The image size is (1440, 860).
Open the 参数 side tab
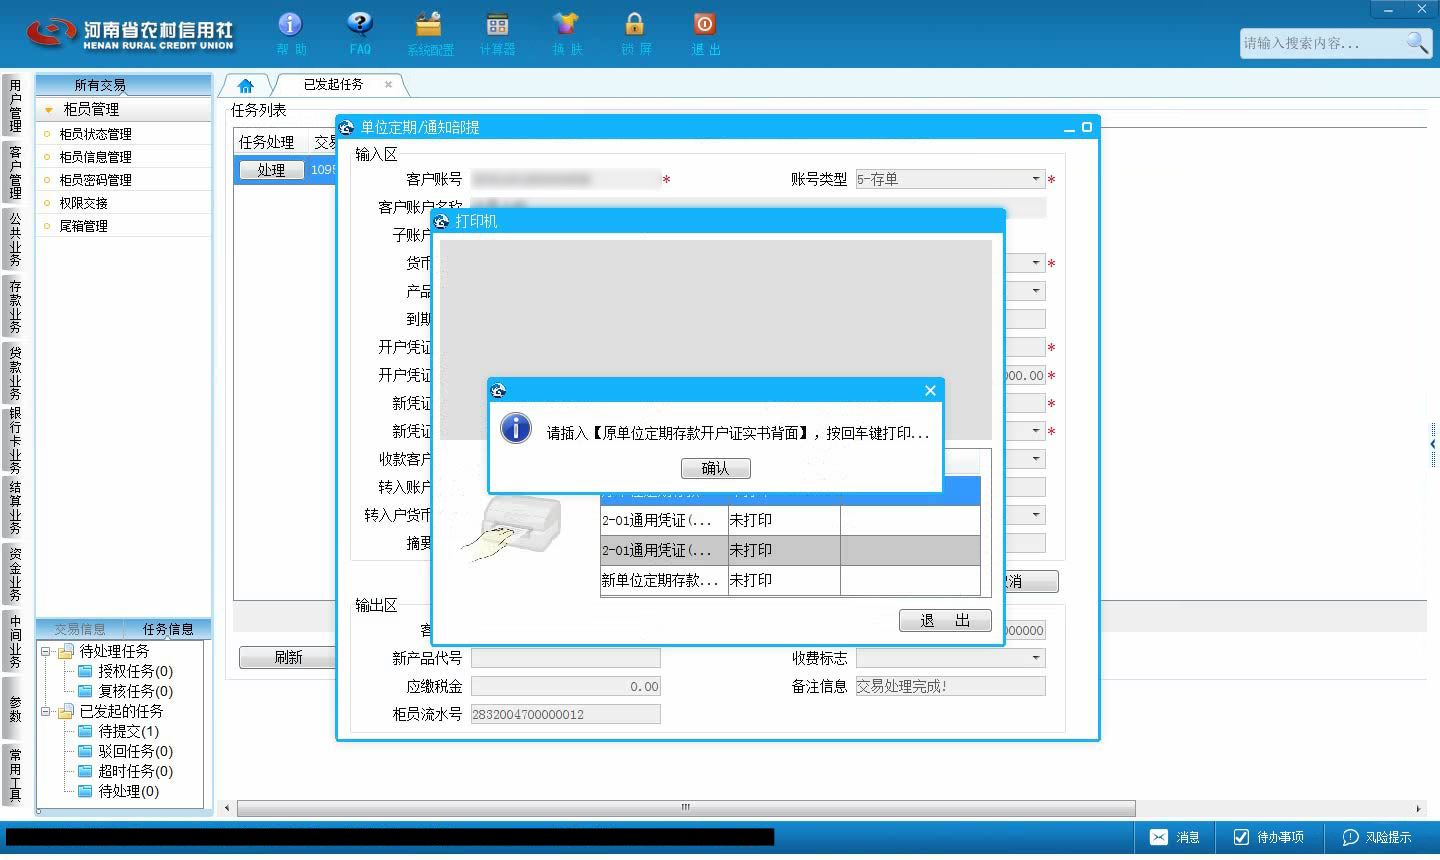(14, 708)
